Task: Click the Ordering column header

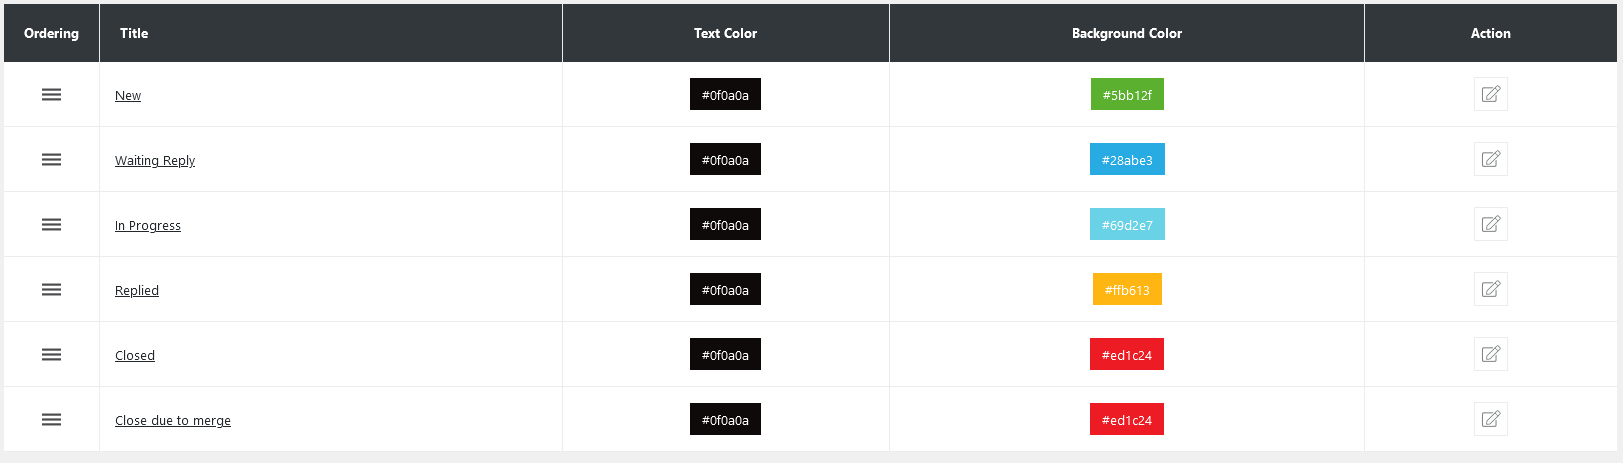Action: pos(51,33)
